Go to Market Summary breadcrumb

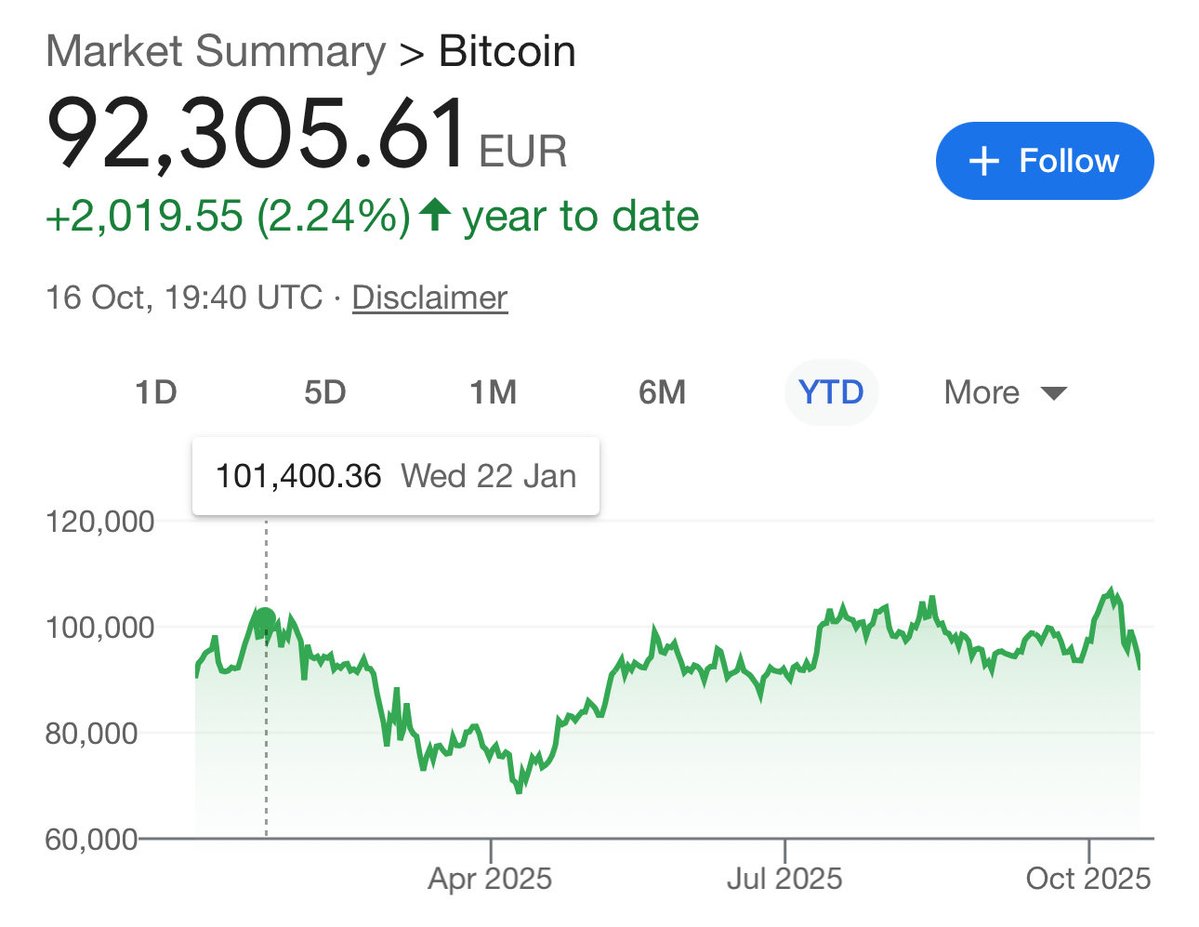coord(215,52)
